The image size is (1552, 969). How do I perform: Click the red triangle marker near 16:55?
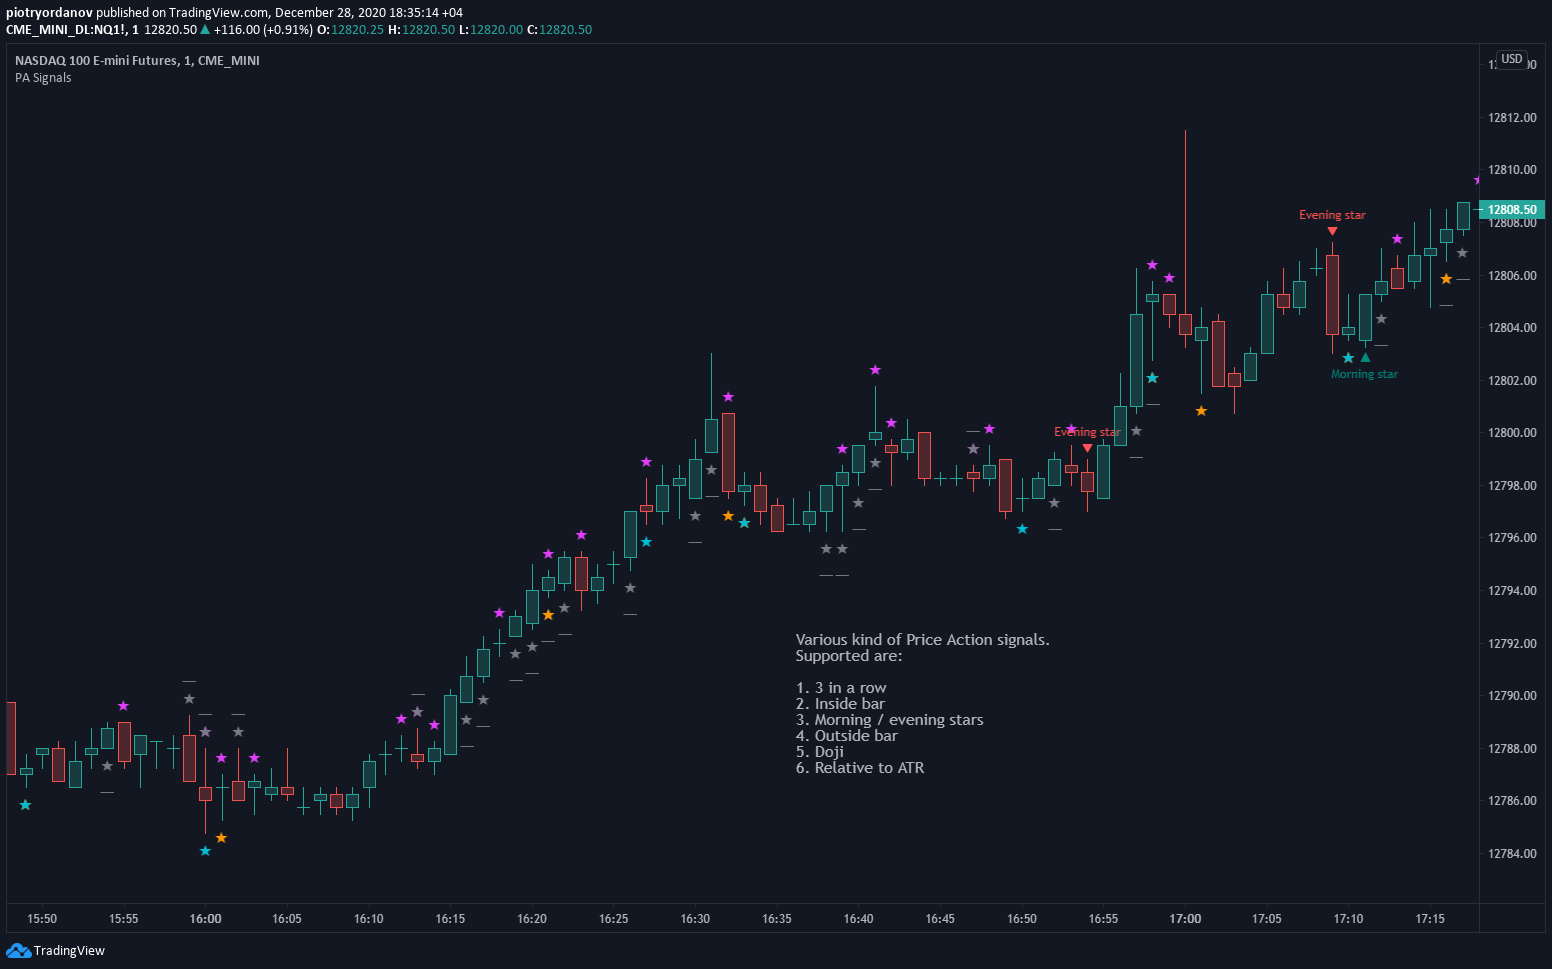point(1088,448)
